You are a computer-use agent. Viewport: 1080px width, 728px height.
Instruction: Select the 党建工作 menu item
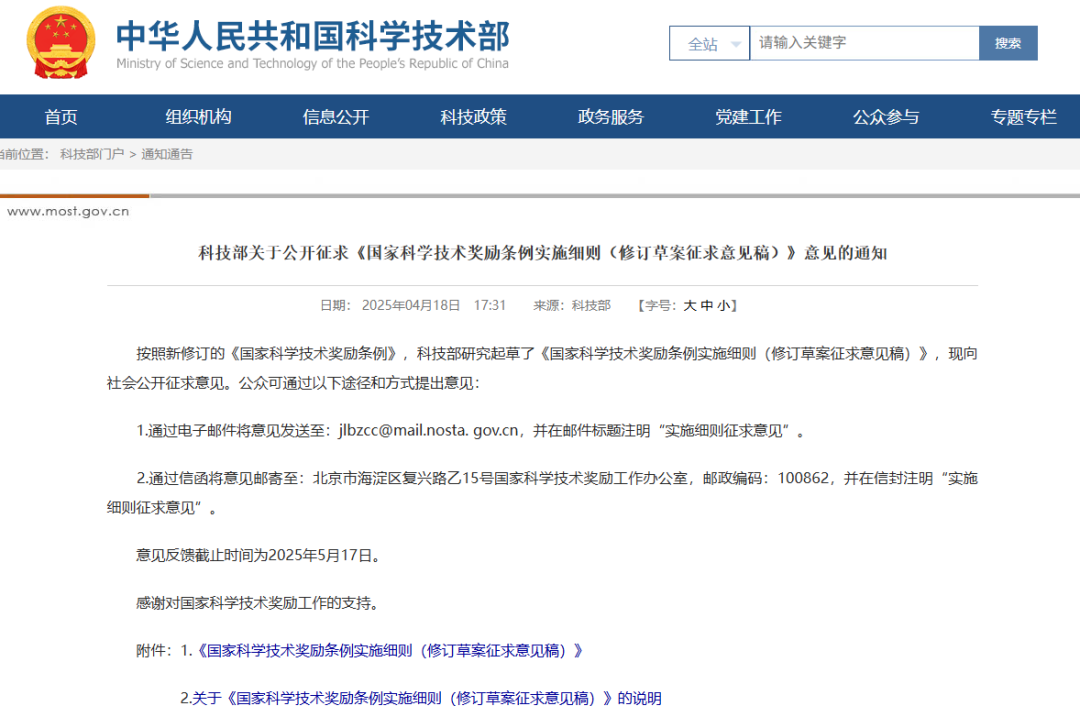(748, 116)
